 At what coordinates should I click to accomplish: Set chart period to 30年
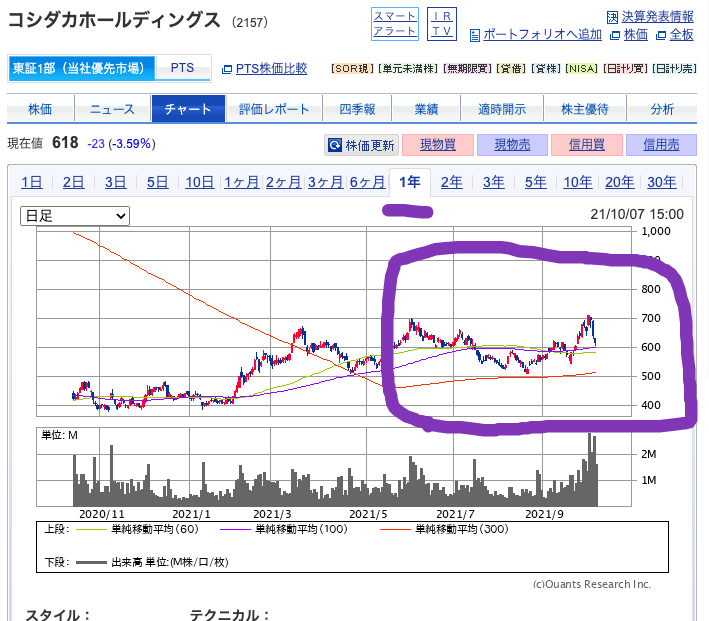(x=662, y=182)
